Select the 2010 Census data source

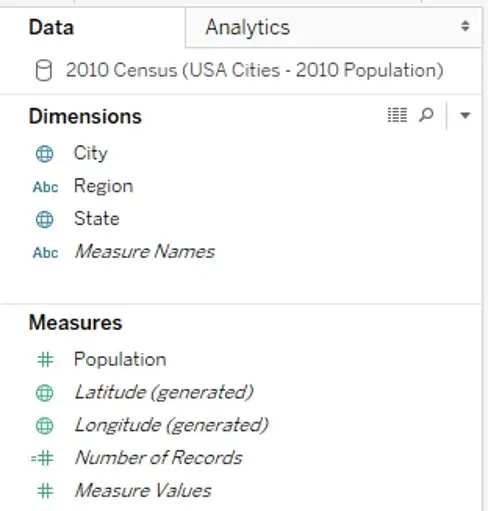coord(255,70)
